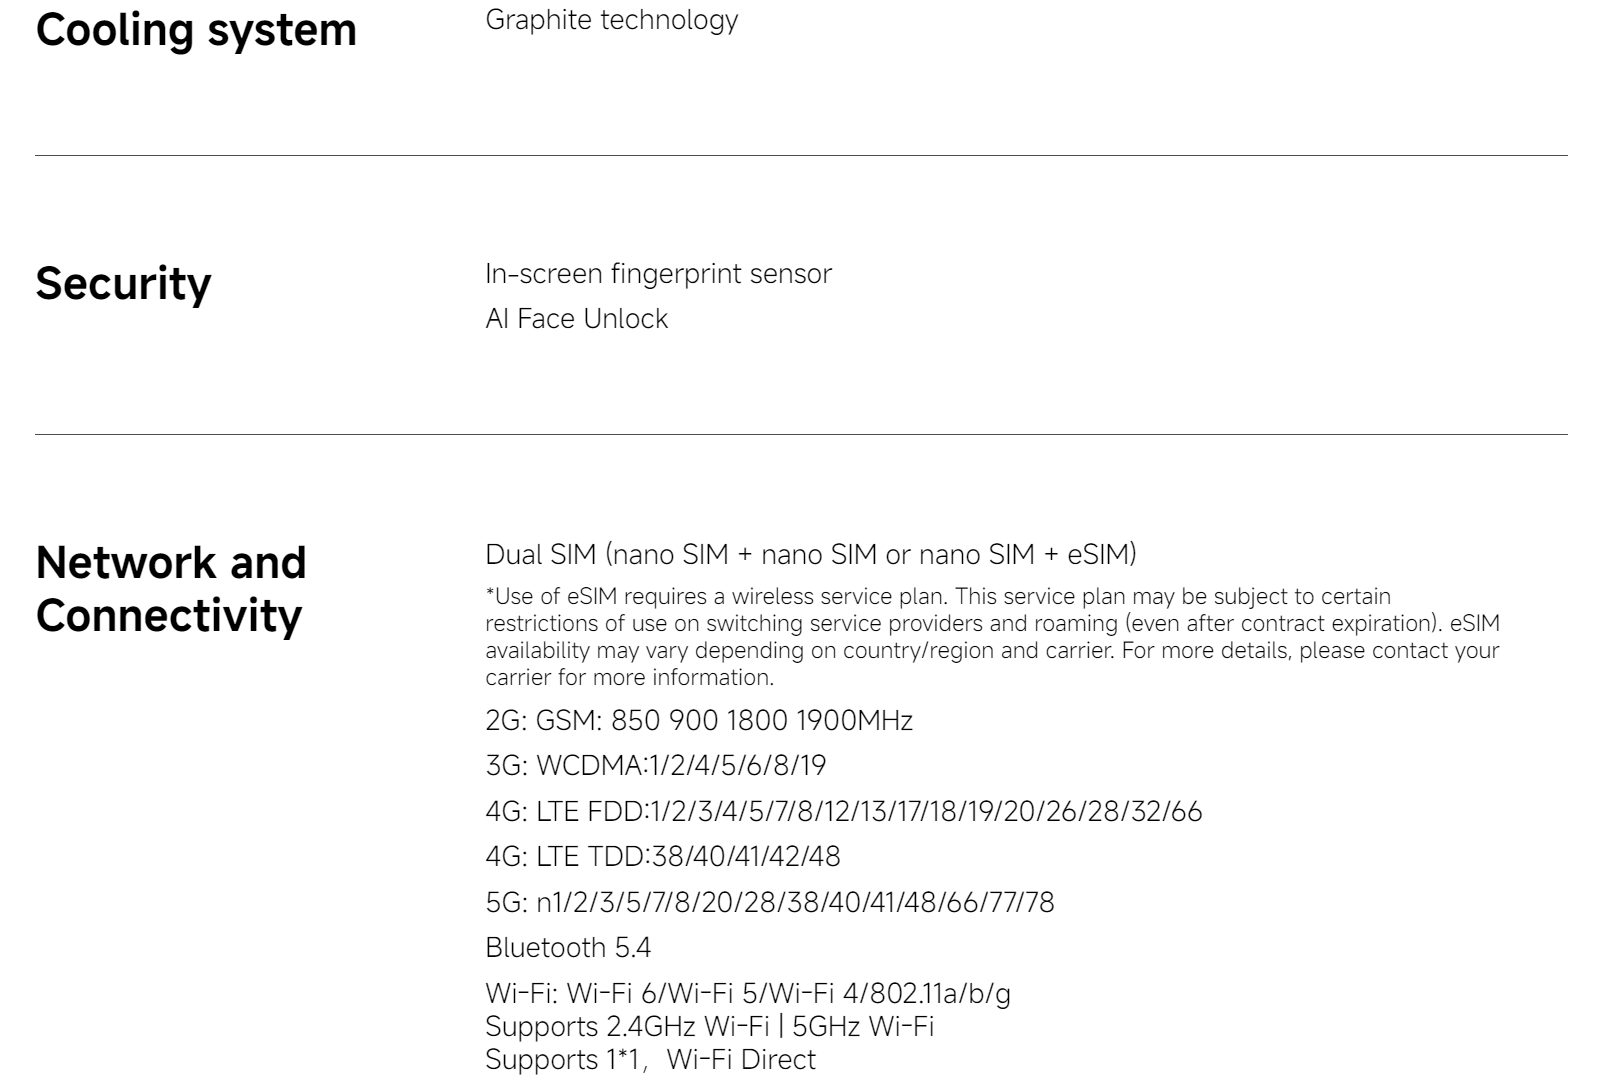1598x1082 pixels.
Task: Click the Wi-Fi 6/Wi-Fi 5 standards line
Action: tap(748, 993)
